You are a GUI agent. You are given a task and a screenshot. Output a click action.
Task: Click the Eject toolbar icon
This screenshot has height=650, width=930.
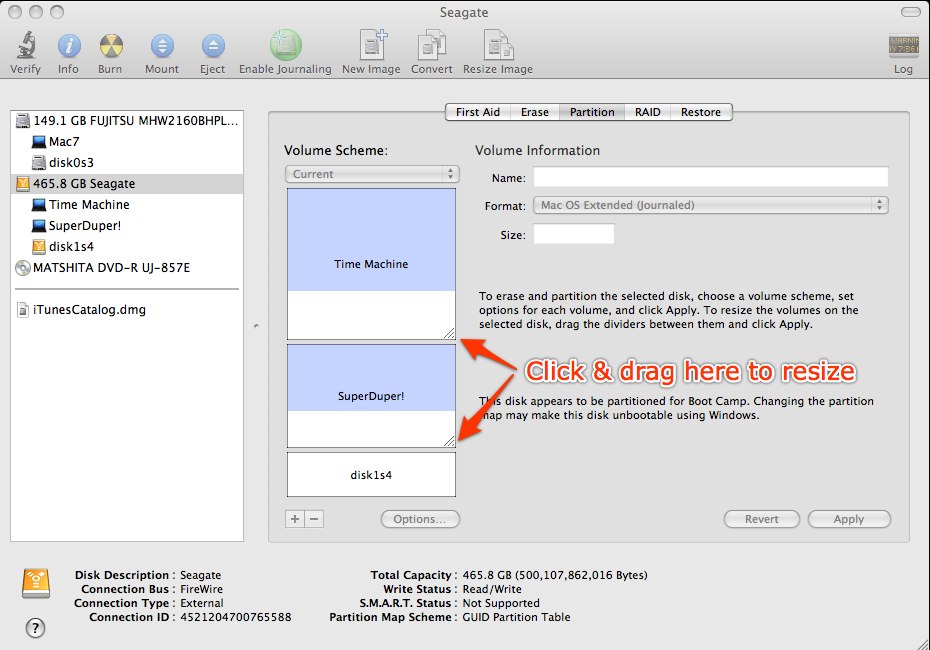tap(213, 46)
